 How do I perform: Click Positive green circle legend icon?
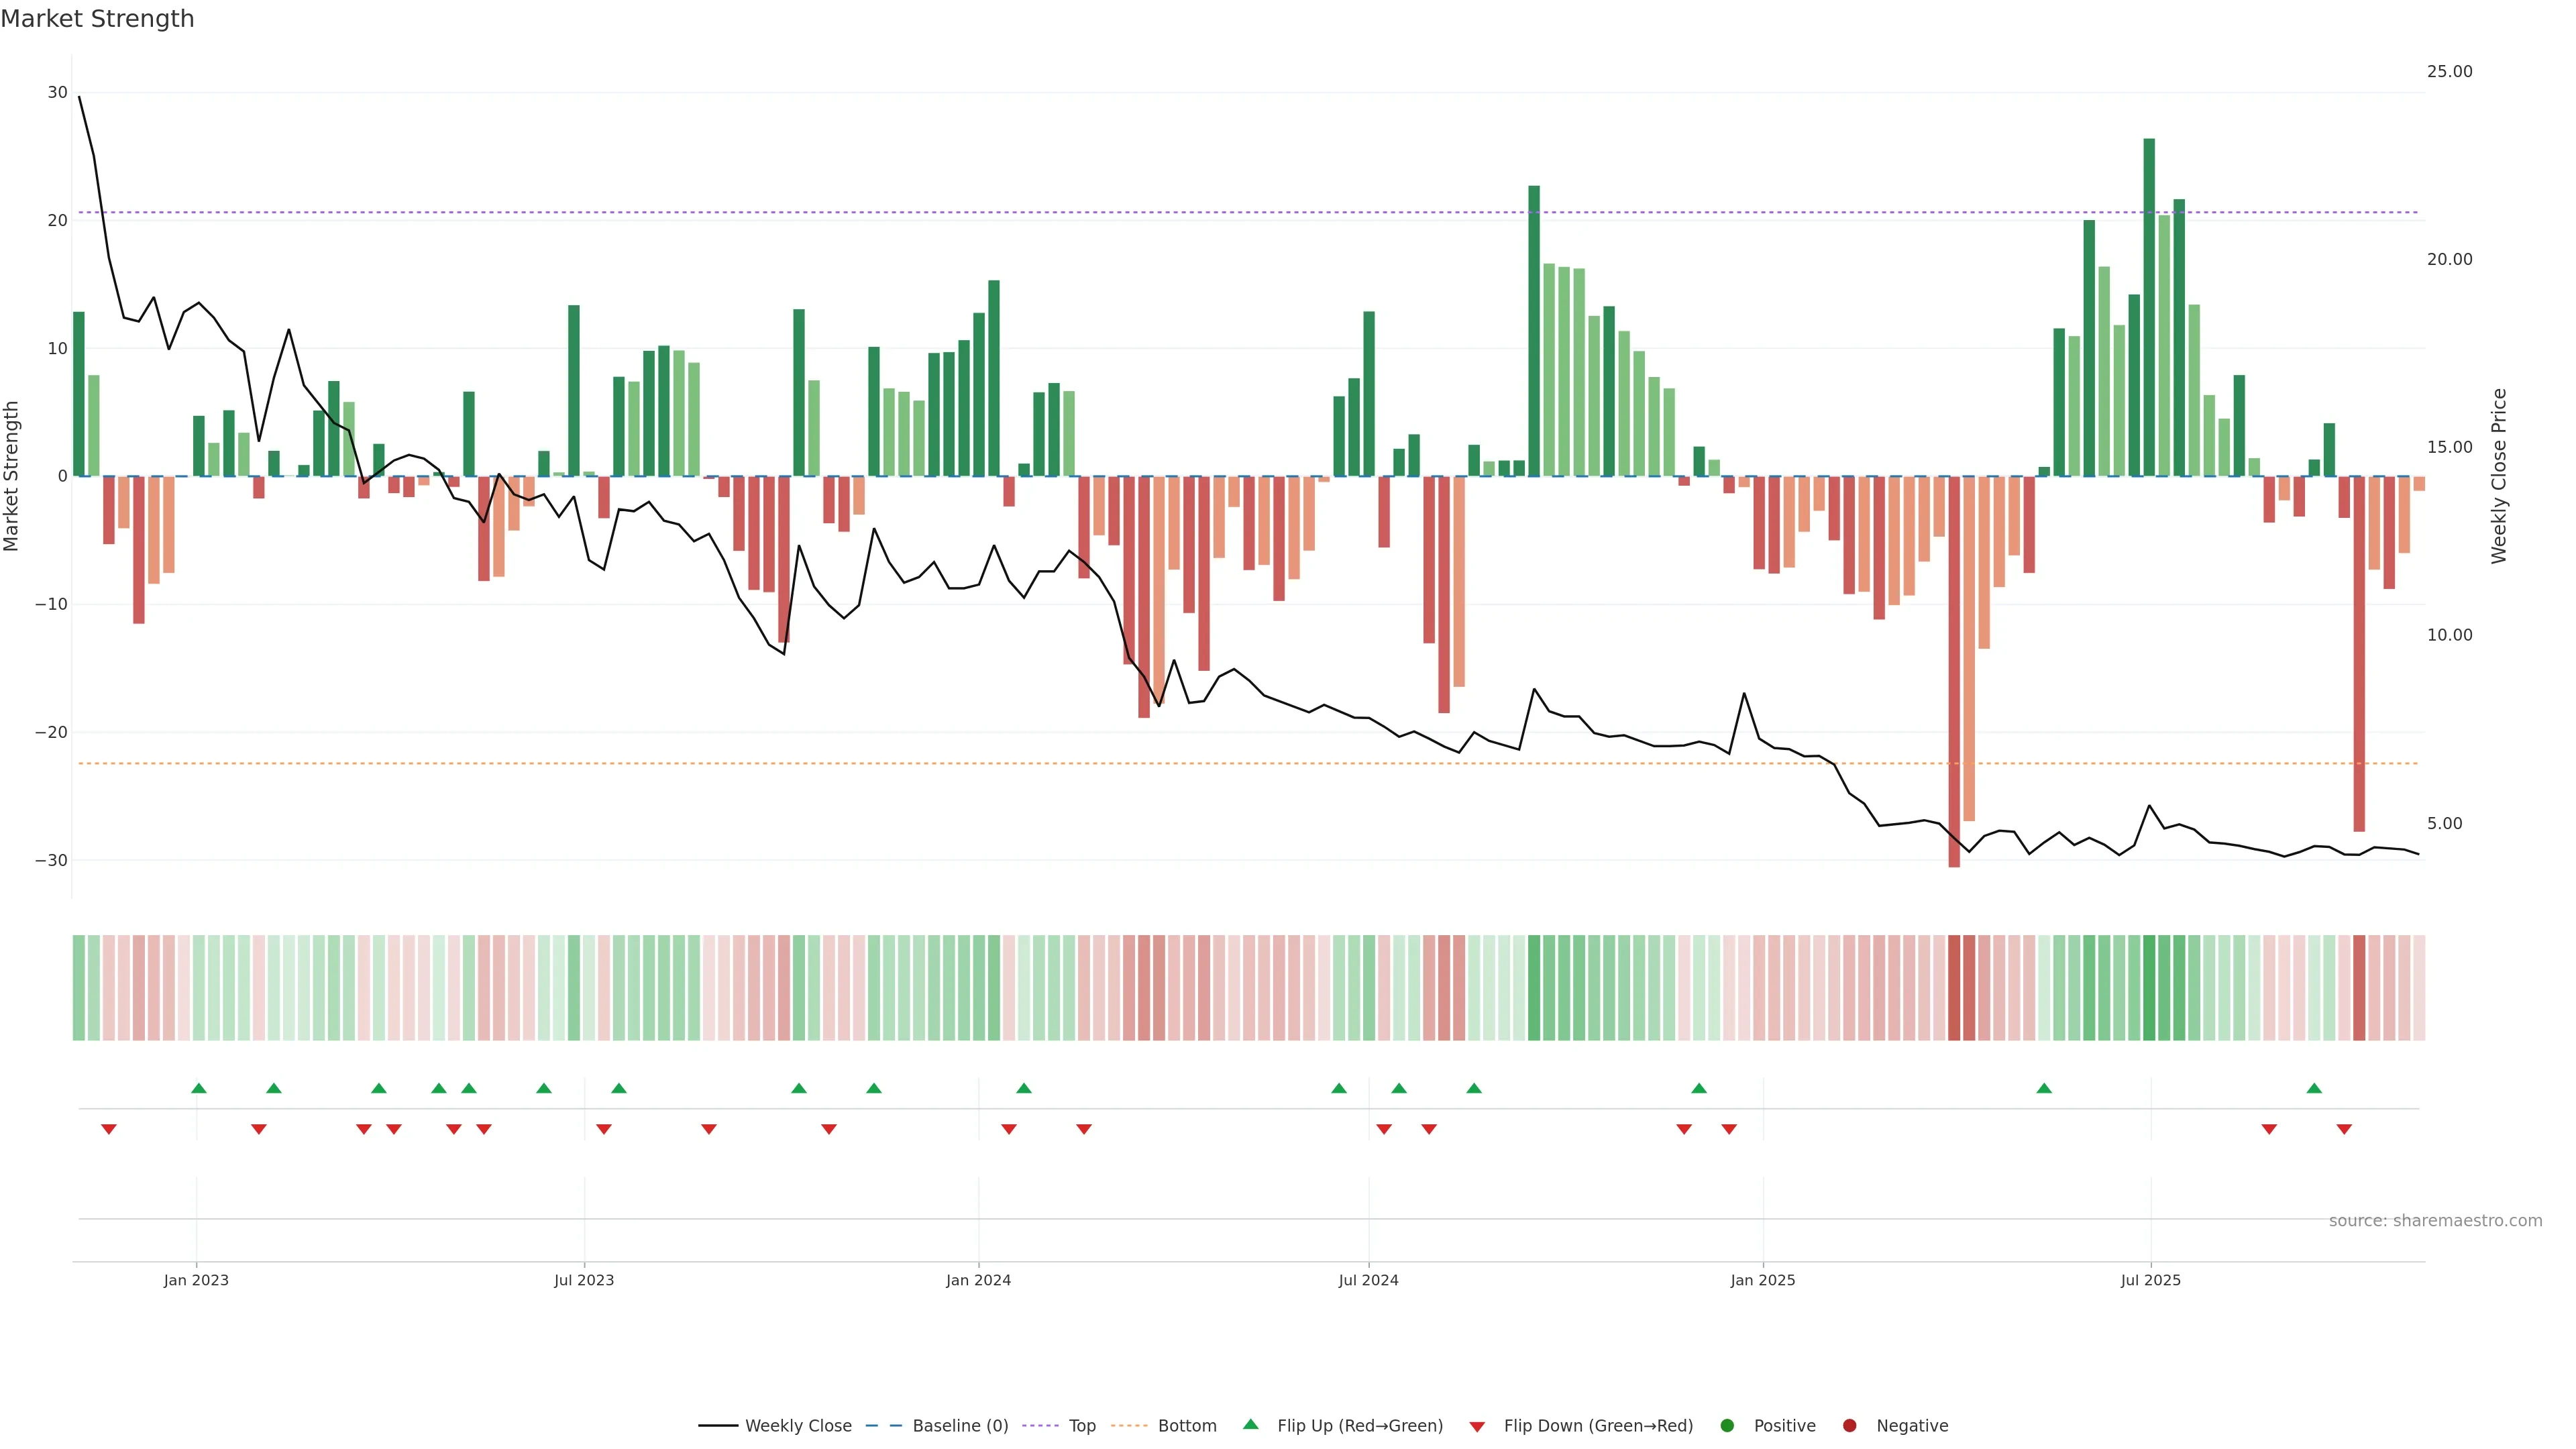point(1727,1426)
